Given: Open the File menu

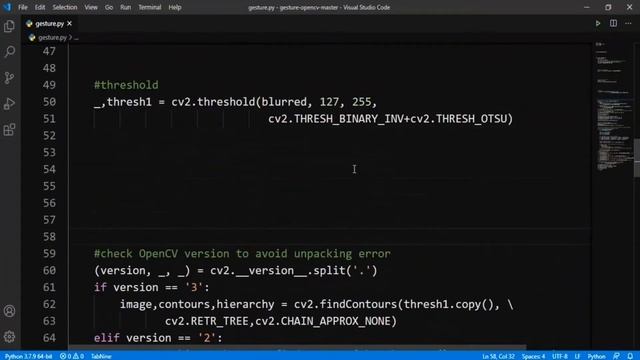Looking at the screenshot, I should pos(23,7).
